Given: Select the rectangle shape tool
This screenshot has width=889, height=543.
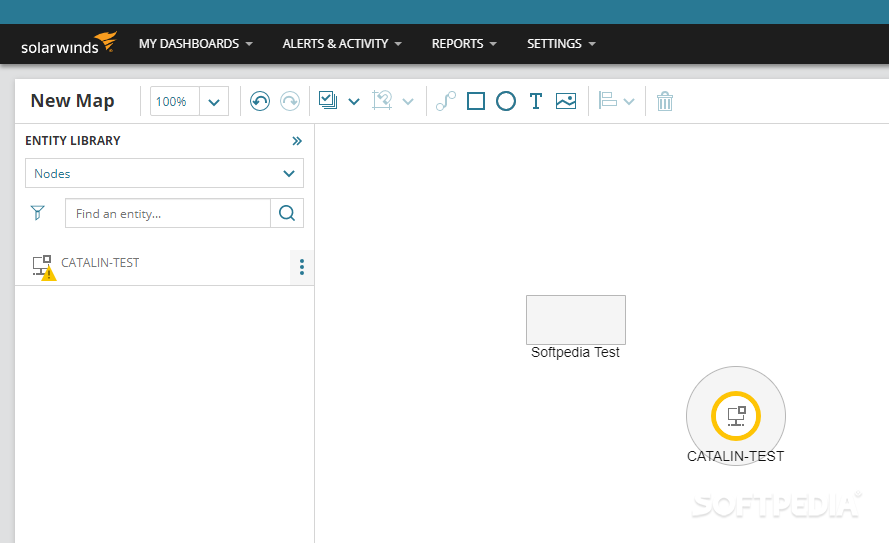Looking at the screenshot, I should [x=476, y=101].
